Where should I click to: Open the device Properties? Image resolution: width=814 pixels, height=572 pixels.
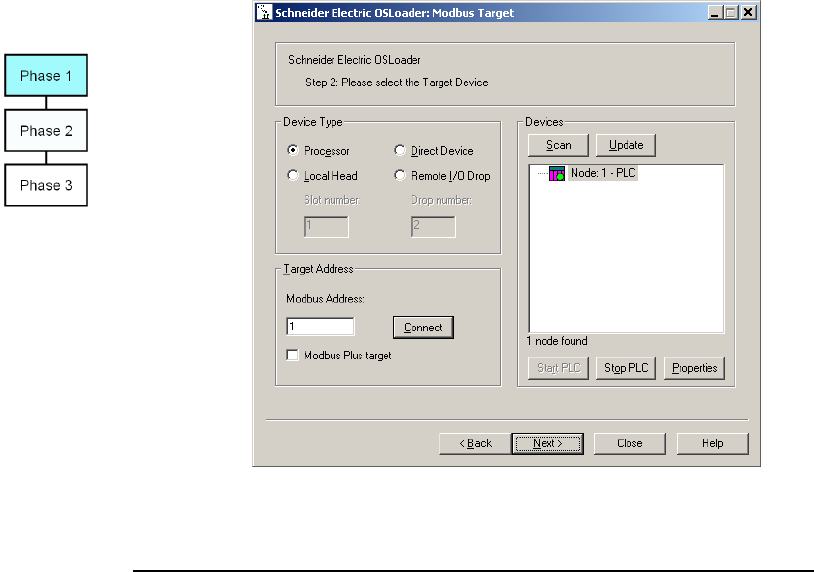pyautogui.click(x=694, y=368)
